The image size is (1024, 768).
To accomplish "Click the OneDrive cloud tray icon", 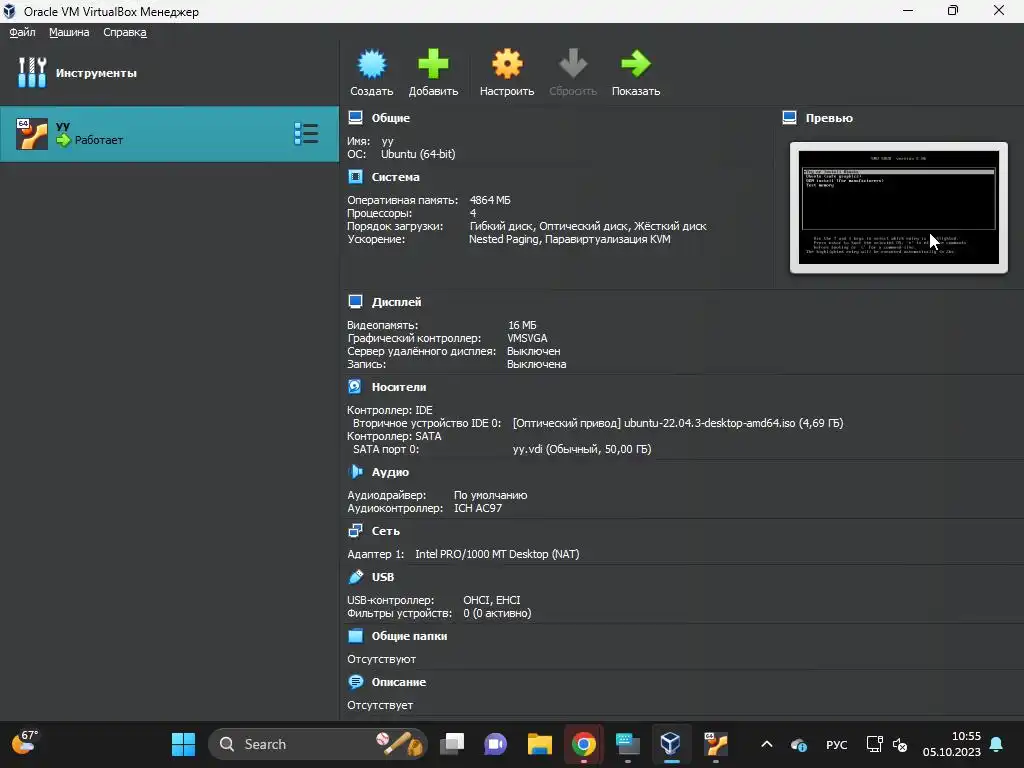I will pos(799,744).
